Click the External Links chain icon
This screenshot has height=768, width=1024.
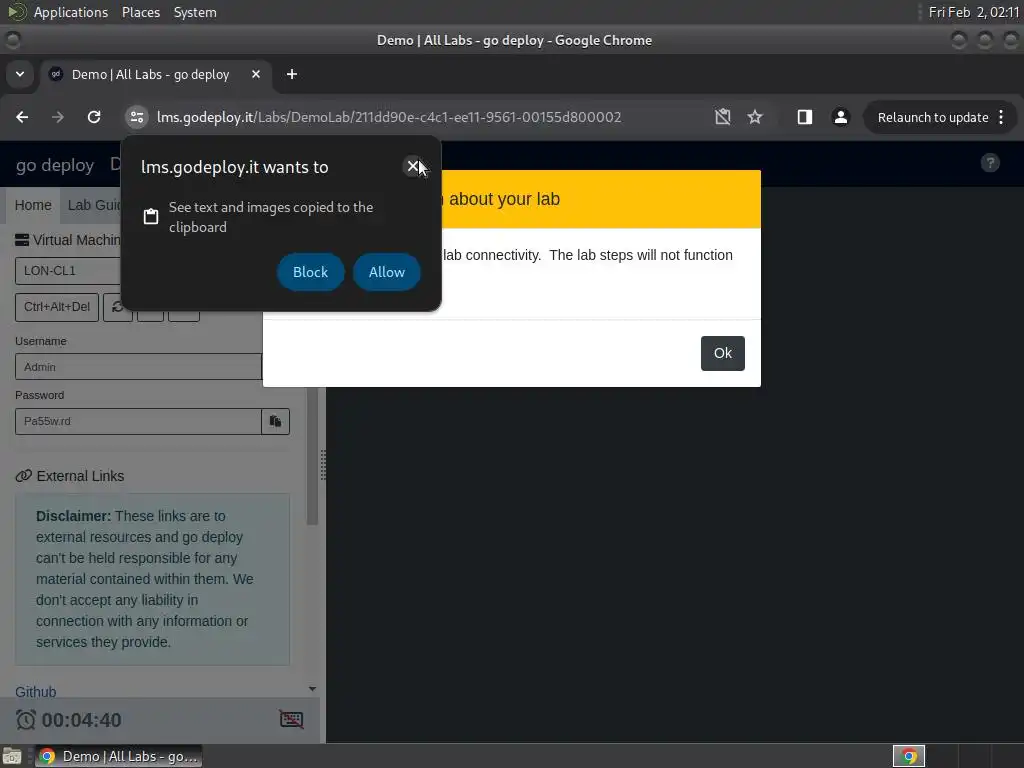[x=24, y=475]
